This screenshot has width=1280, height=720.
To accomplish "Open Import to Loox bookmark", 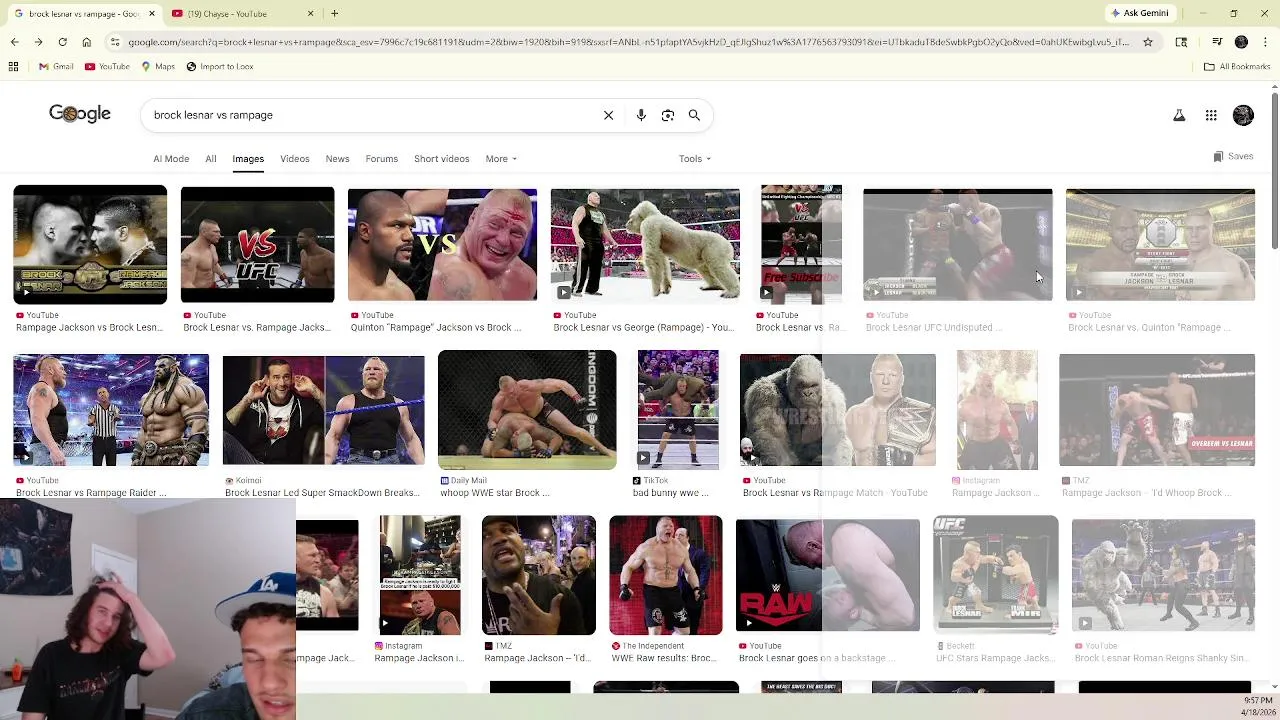I will (x=219, y=66).
